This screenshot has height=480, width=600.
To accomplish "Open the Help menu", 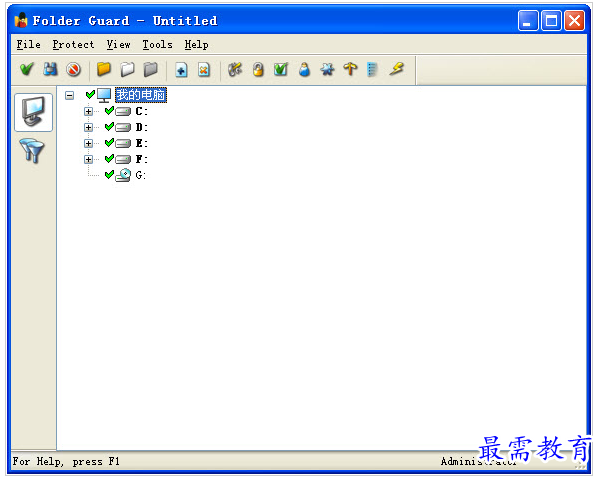I will (196, 45).
